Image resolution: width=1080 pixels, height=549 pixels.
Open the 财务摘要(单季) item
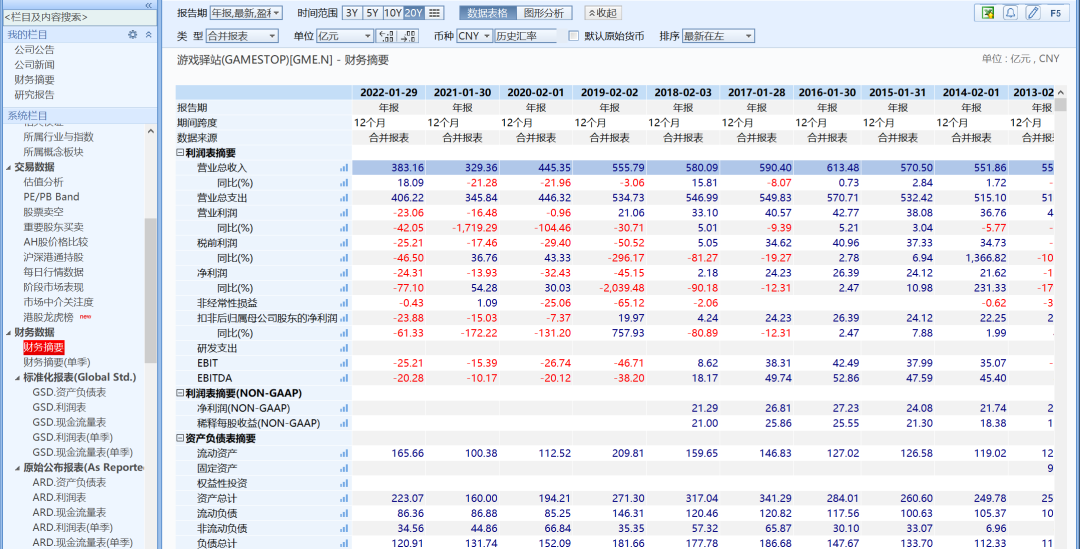point(56,362)
